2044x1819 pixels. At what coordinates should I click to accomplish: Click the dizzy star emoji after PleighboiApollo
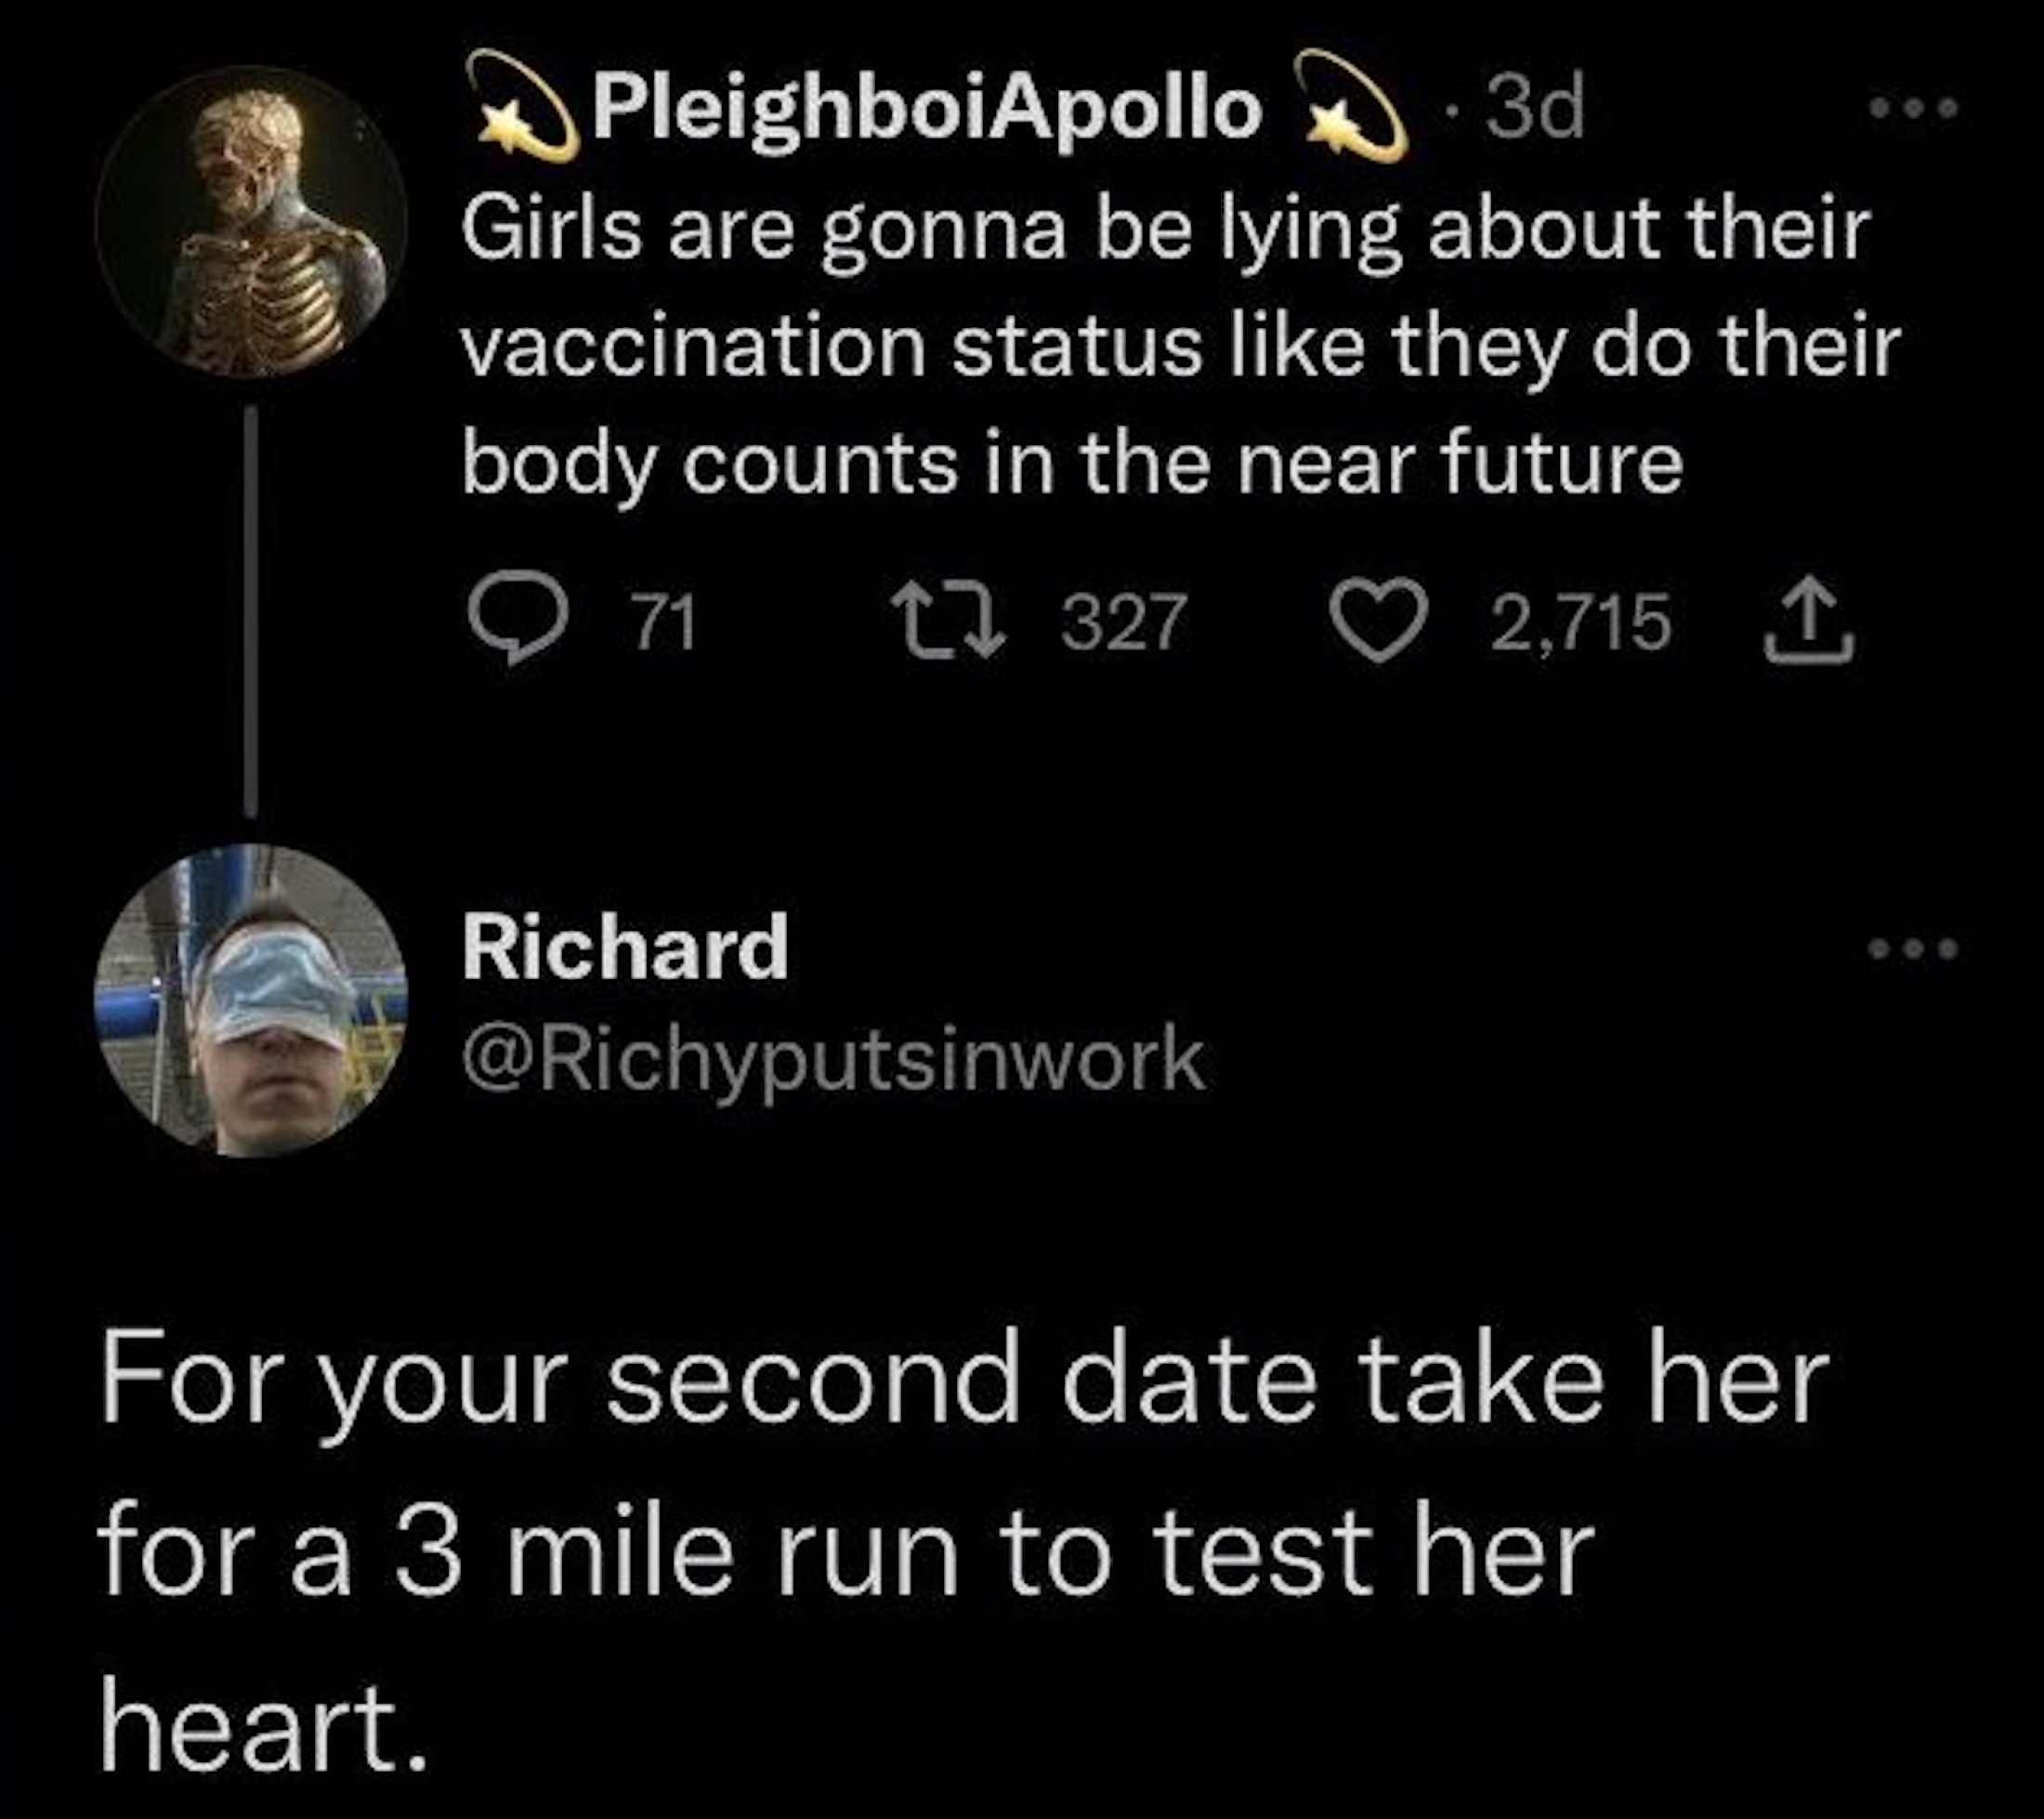point(1350,108)
